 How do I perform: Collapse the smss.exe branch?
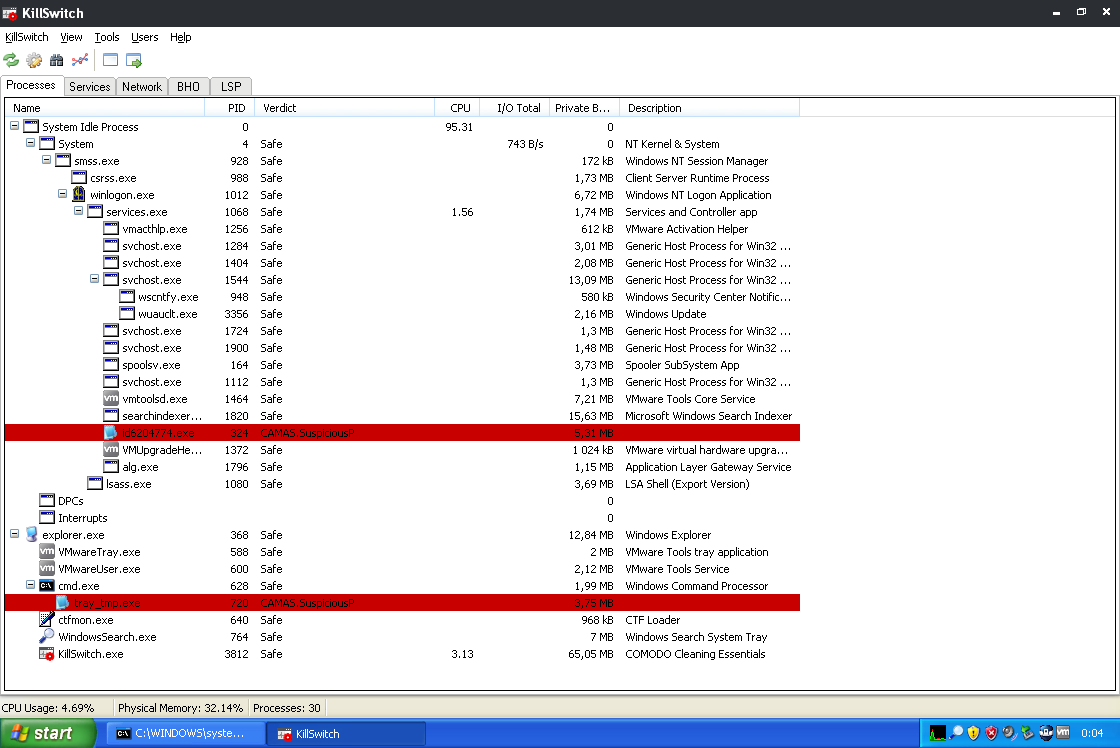point(46,160)
